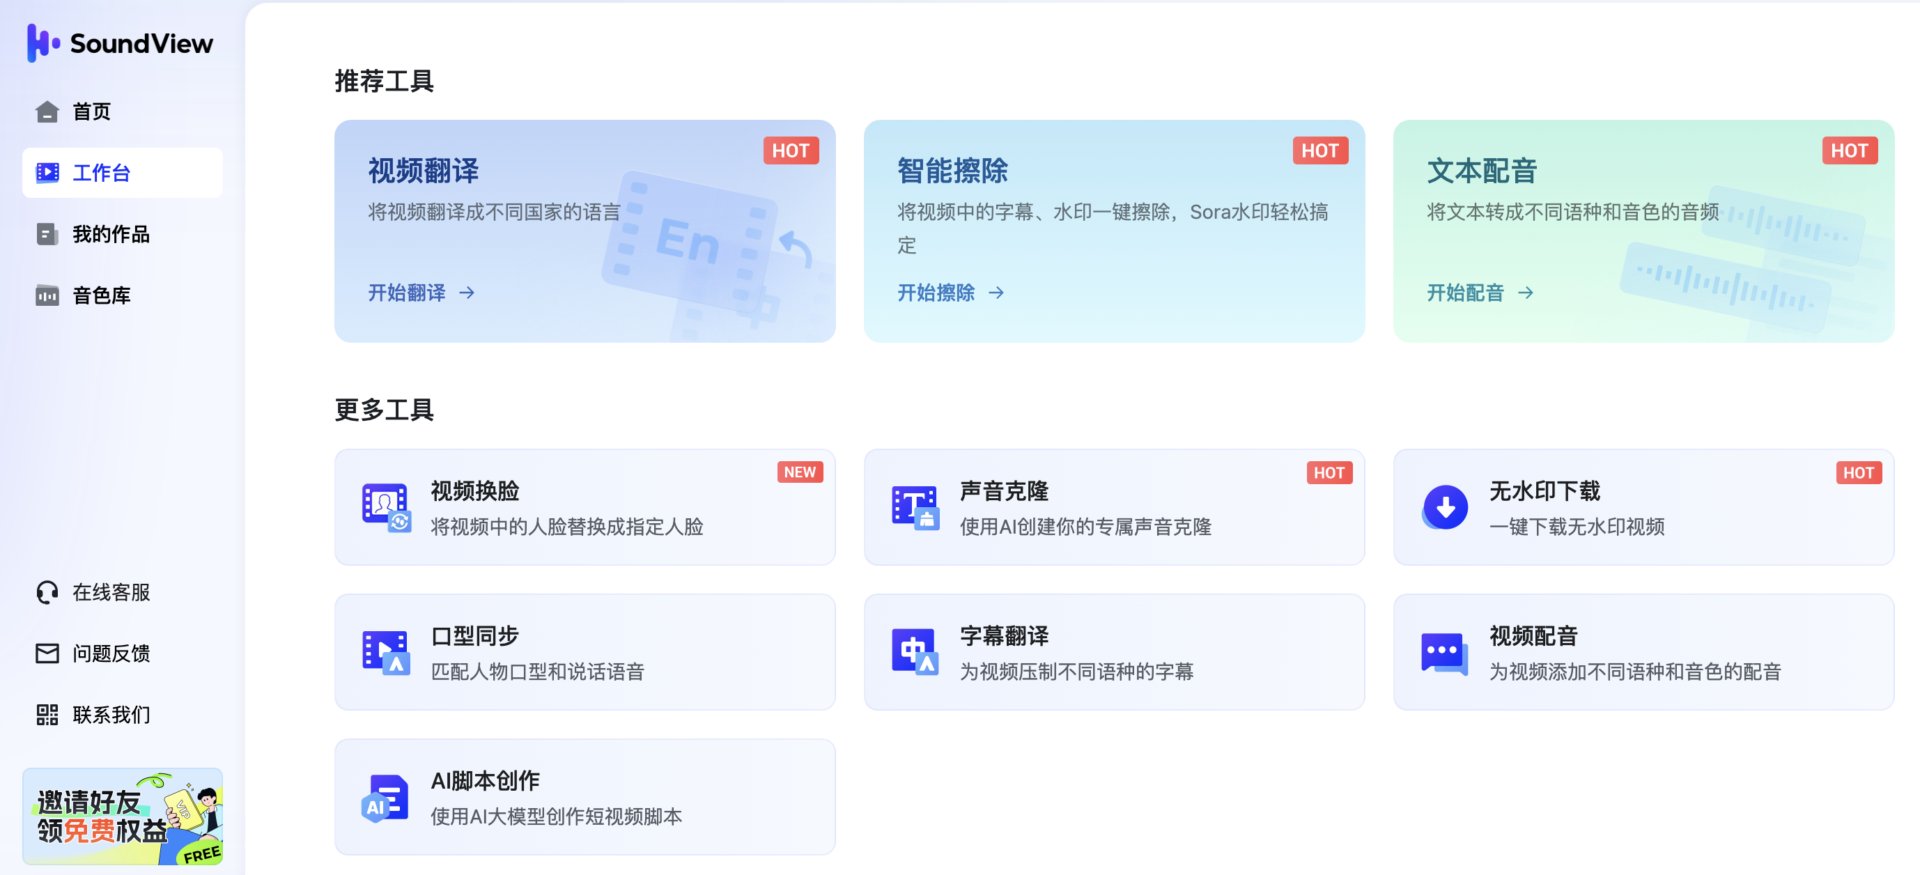Click the 字幕翻译 subtitle translate icon

point(915,653)
